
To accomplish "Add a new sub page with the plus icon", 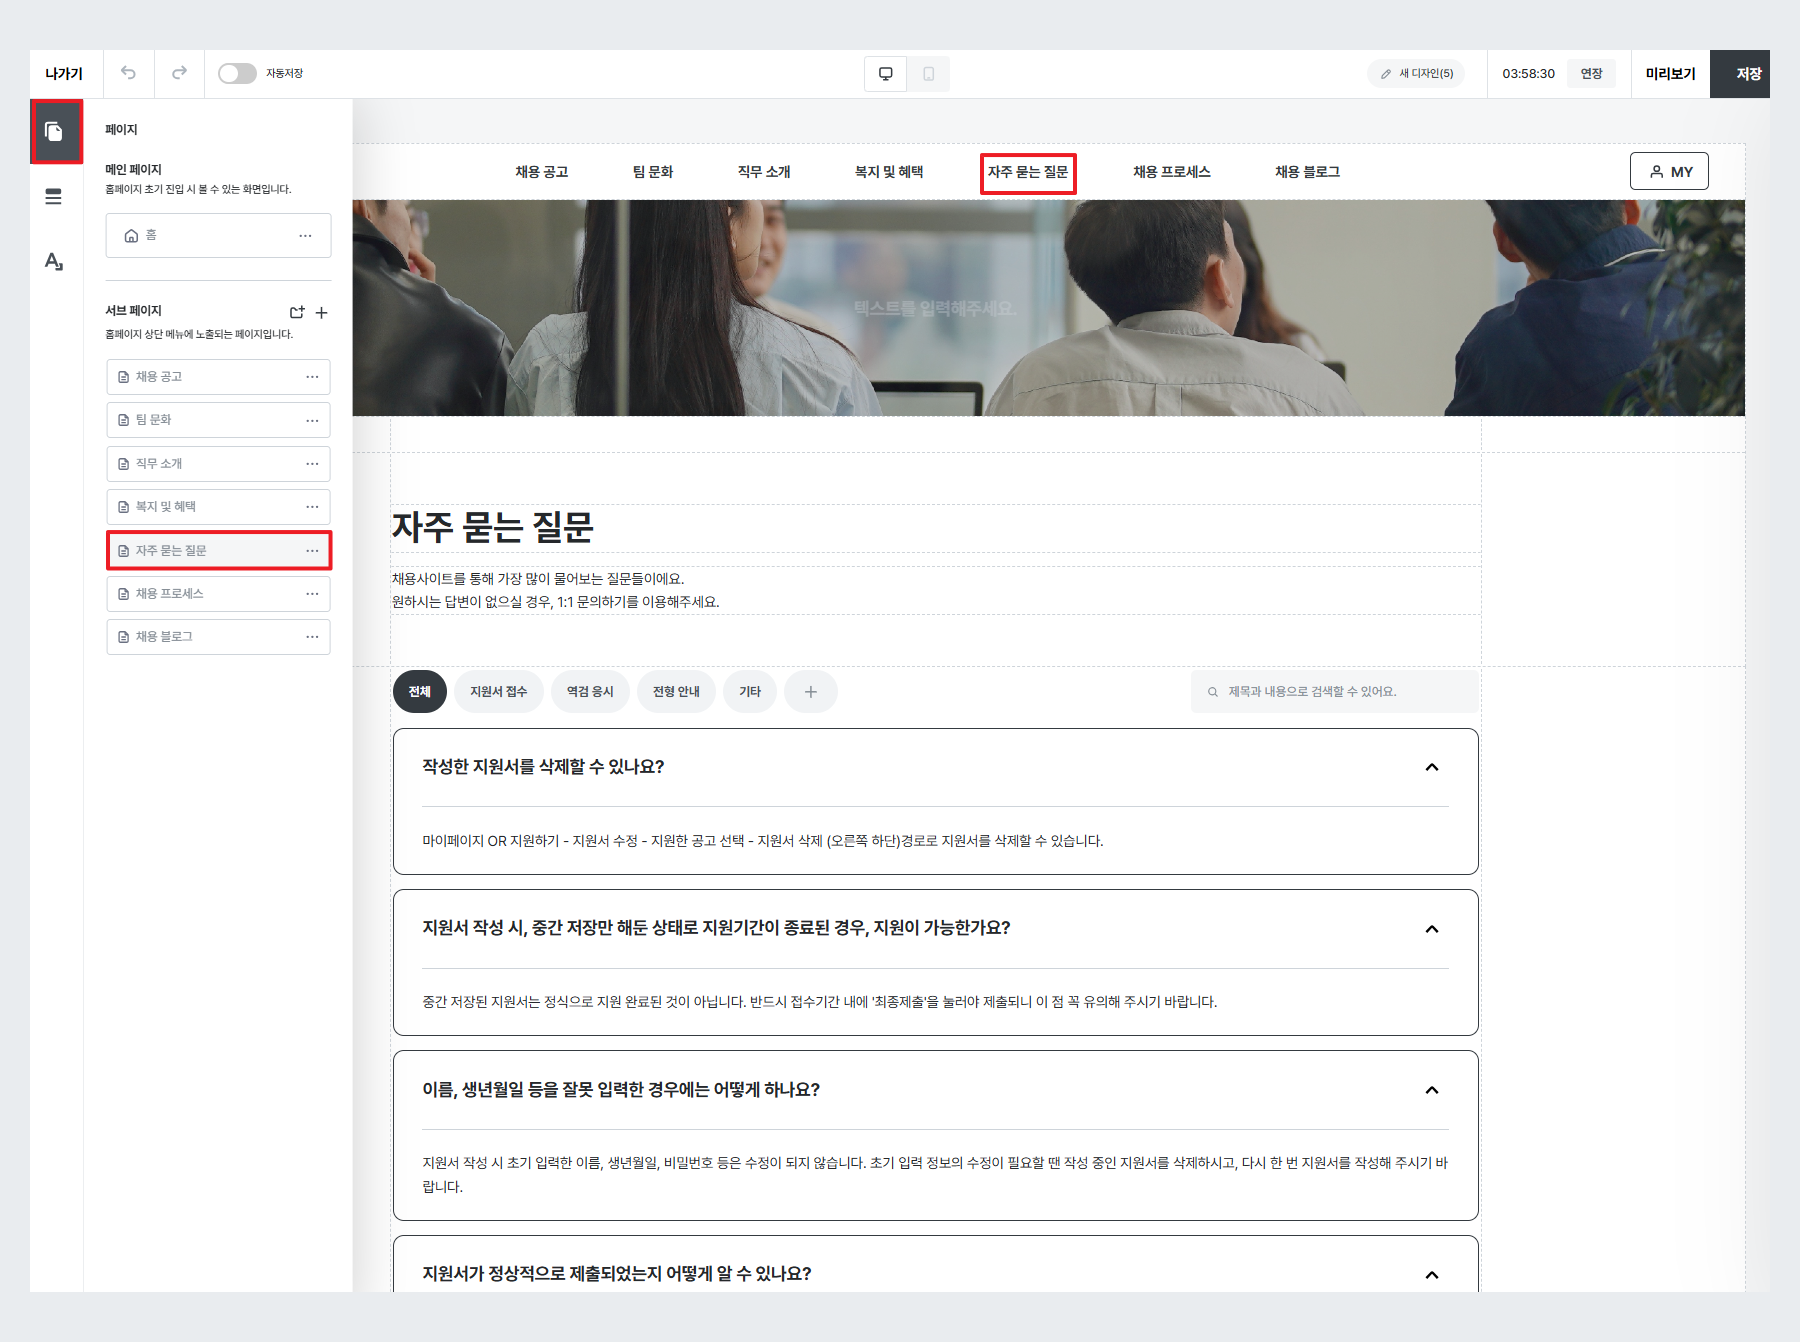I will click(x=322, y=312).
